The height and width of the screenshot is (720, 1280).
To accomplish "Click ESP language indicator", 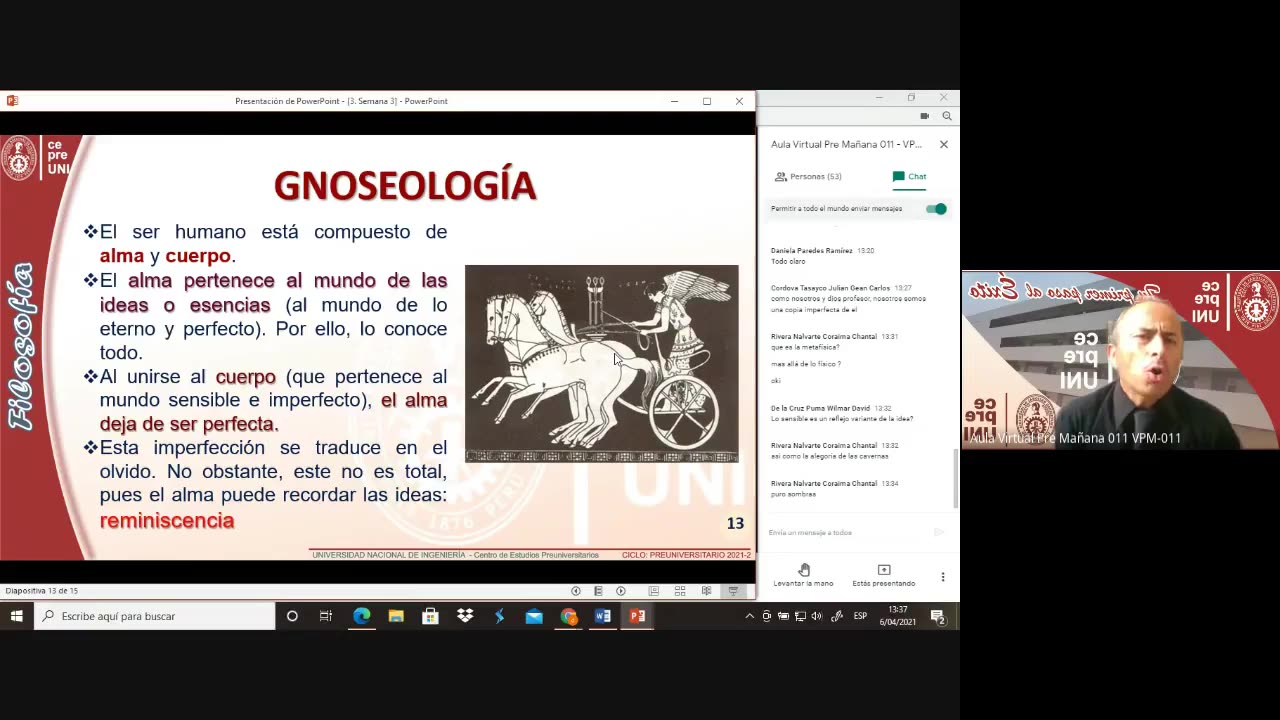I will [860, 616].
